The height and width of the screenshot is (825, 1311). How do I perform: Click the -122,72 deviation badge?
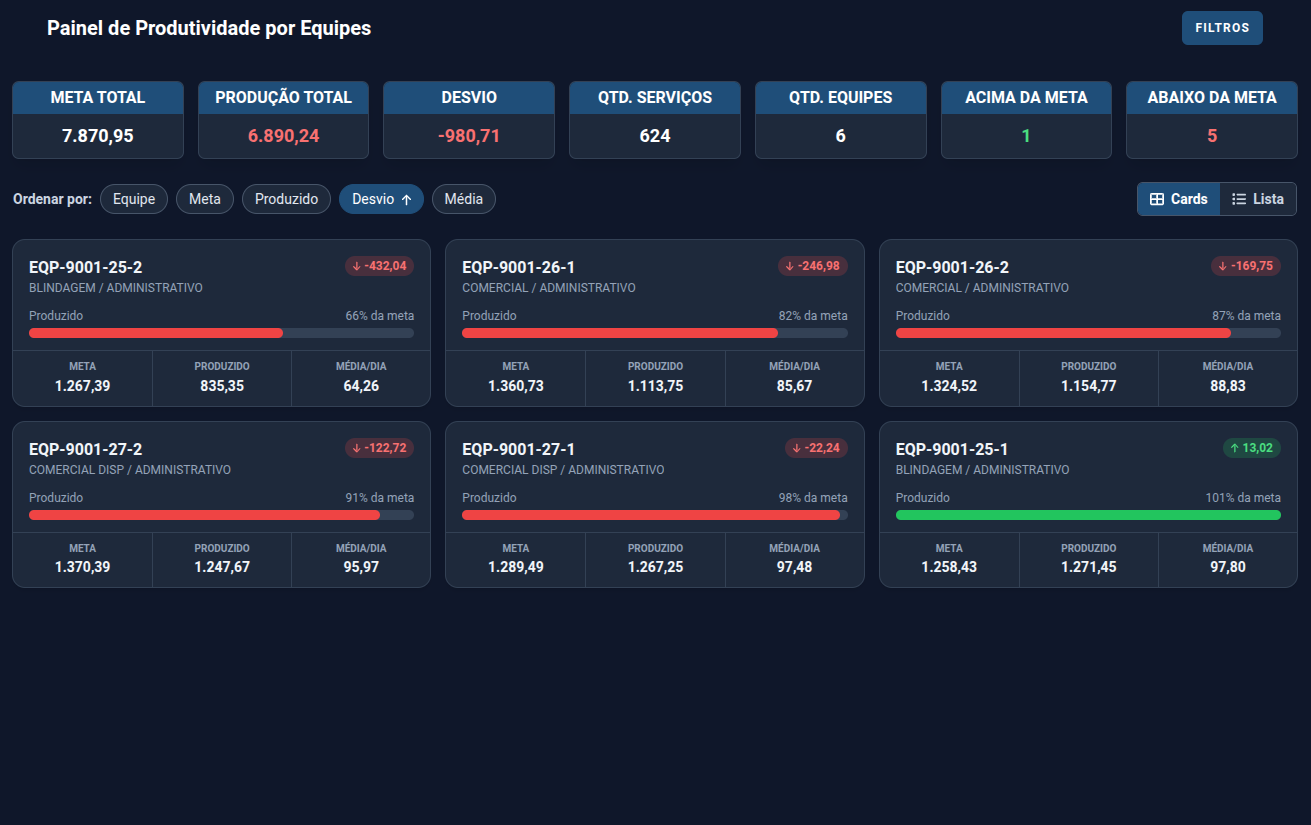379,448
